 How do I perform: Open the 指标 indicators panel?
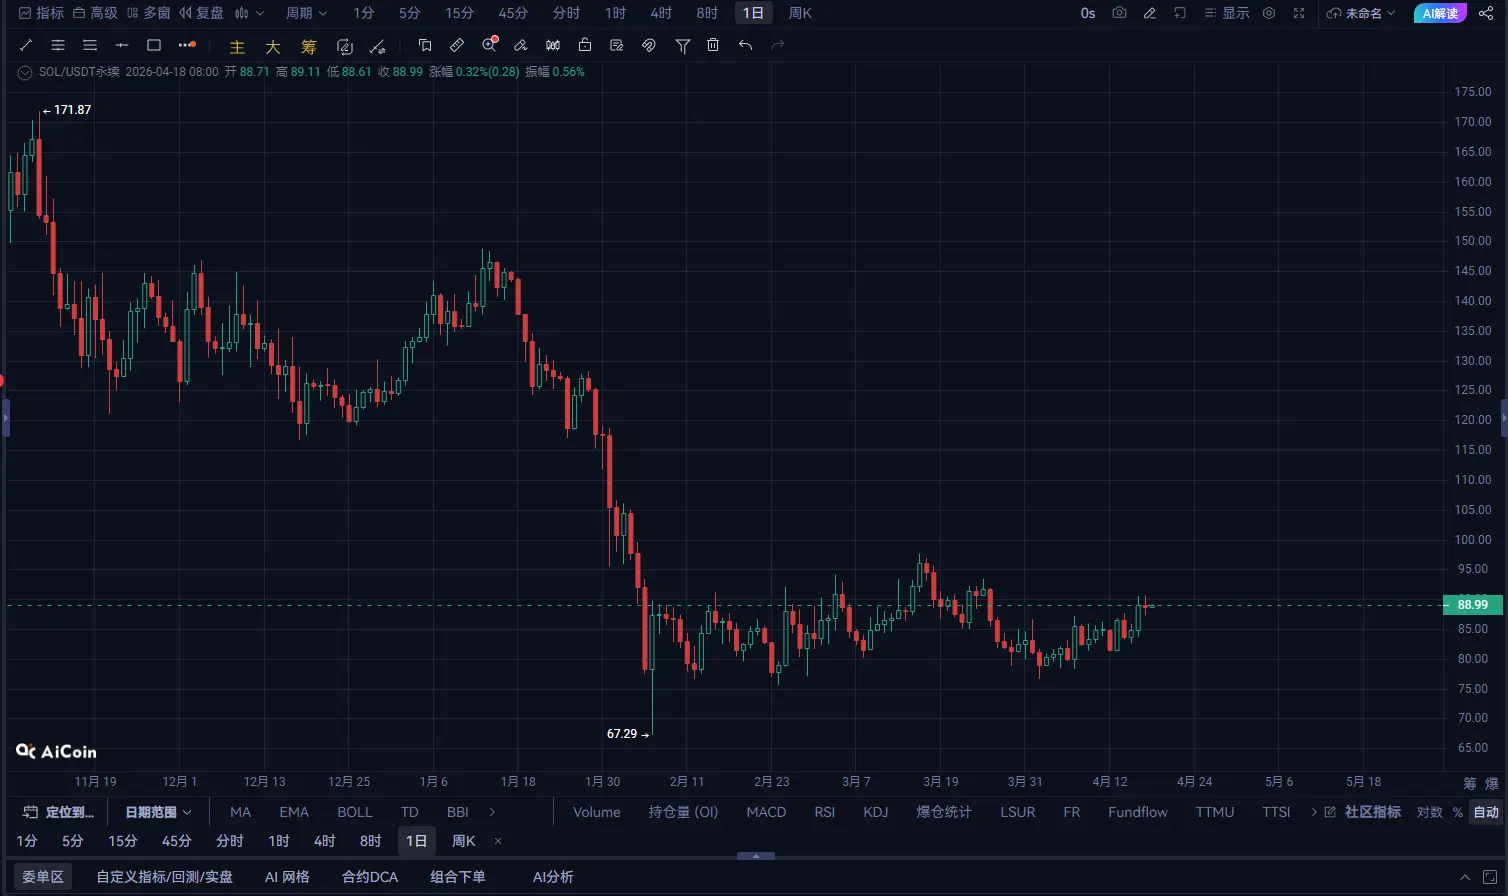[41, 13]
